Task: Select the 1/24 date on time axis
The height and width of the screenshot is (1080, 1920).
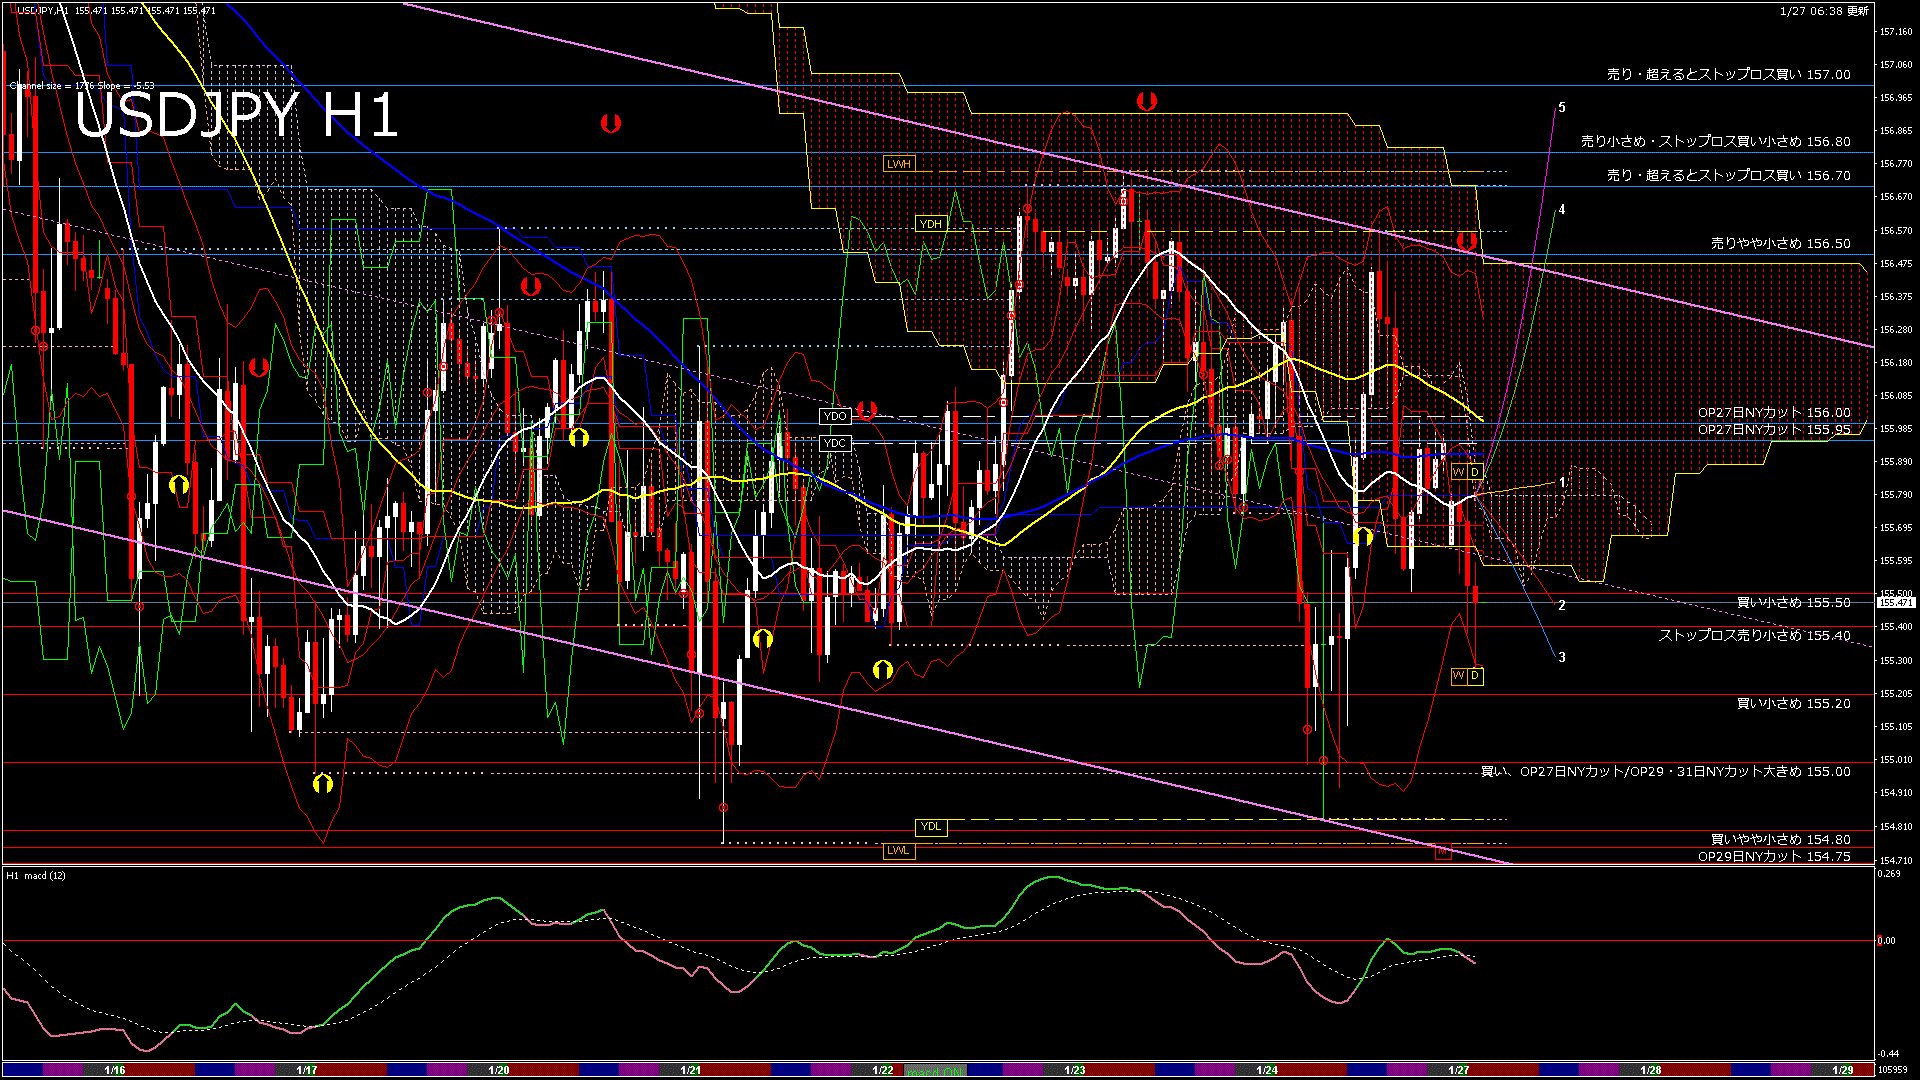Action: coord(1266,1070)
